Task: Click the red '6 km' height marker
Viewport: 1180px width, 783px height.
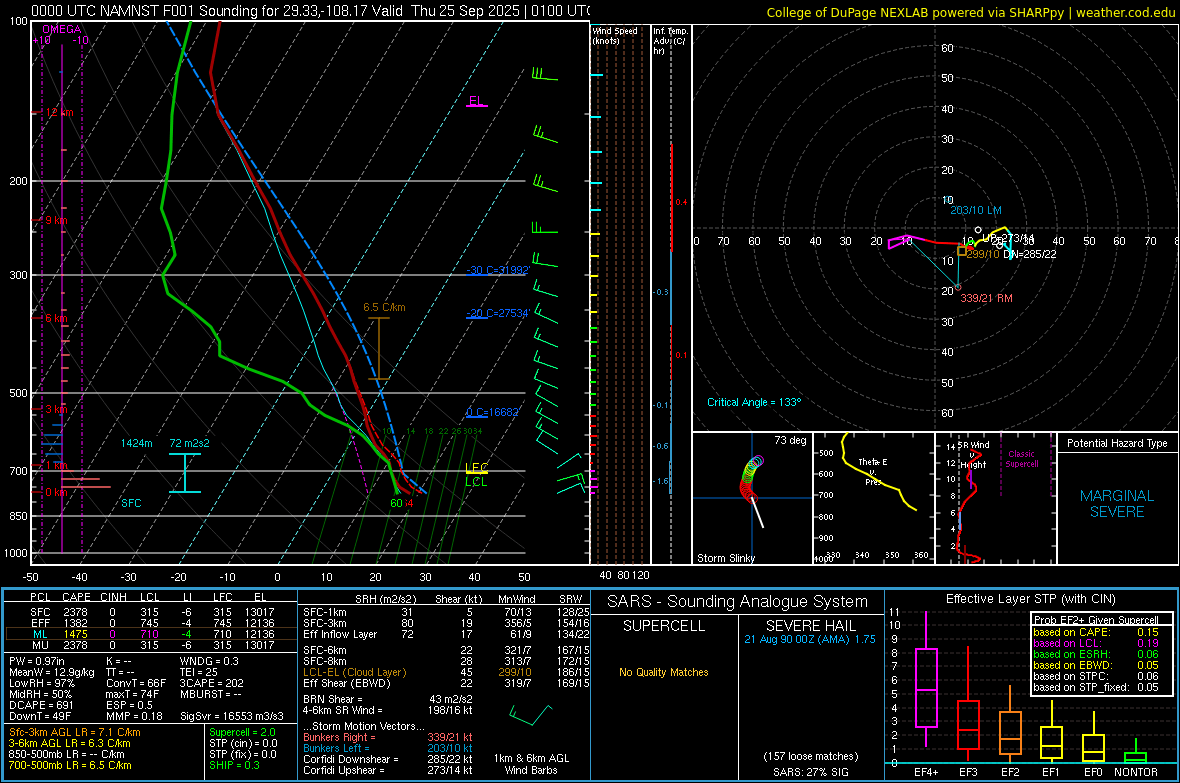Action: point(56,318)
